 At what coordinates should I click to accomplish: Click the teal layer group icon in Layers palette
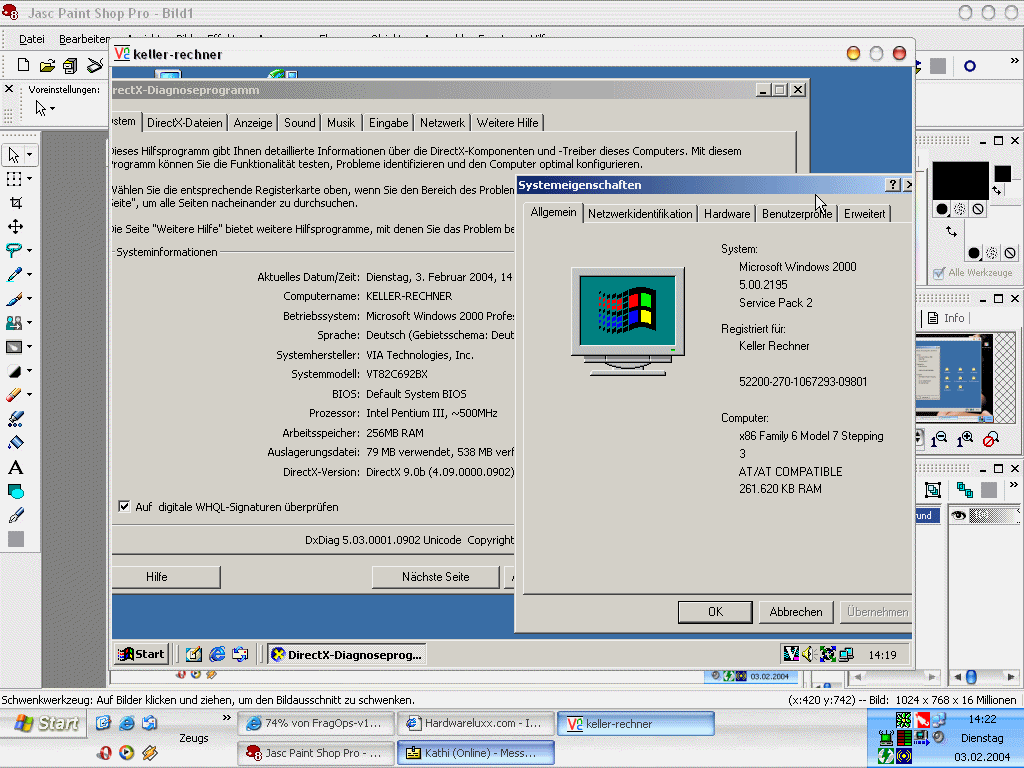(x=964, y=490)
